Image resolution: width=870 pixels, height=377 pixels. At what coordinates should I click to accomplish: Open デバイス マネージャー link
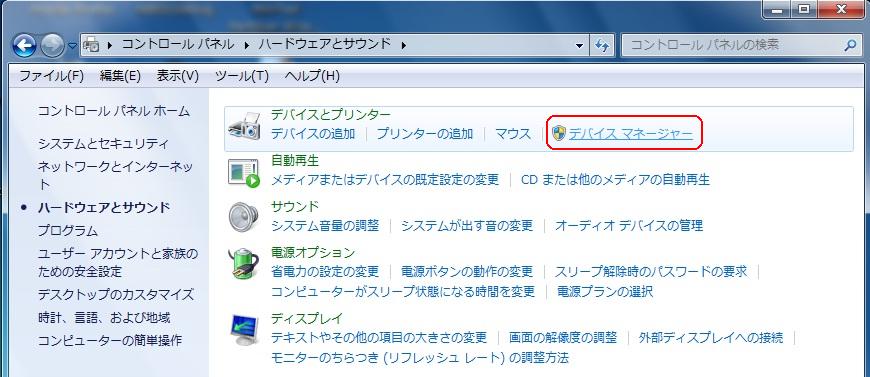coord(631,134)
